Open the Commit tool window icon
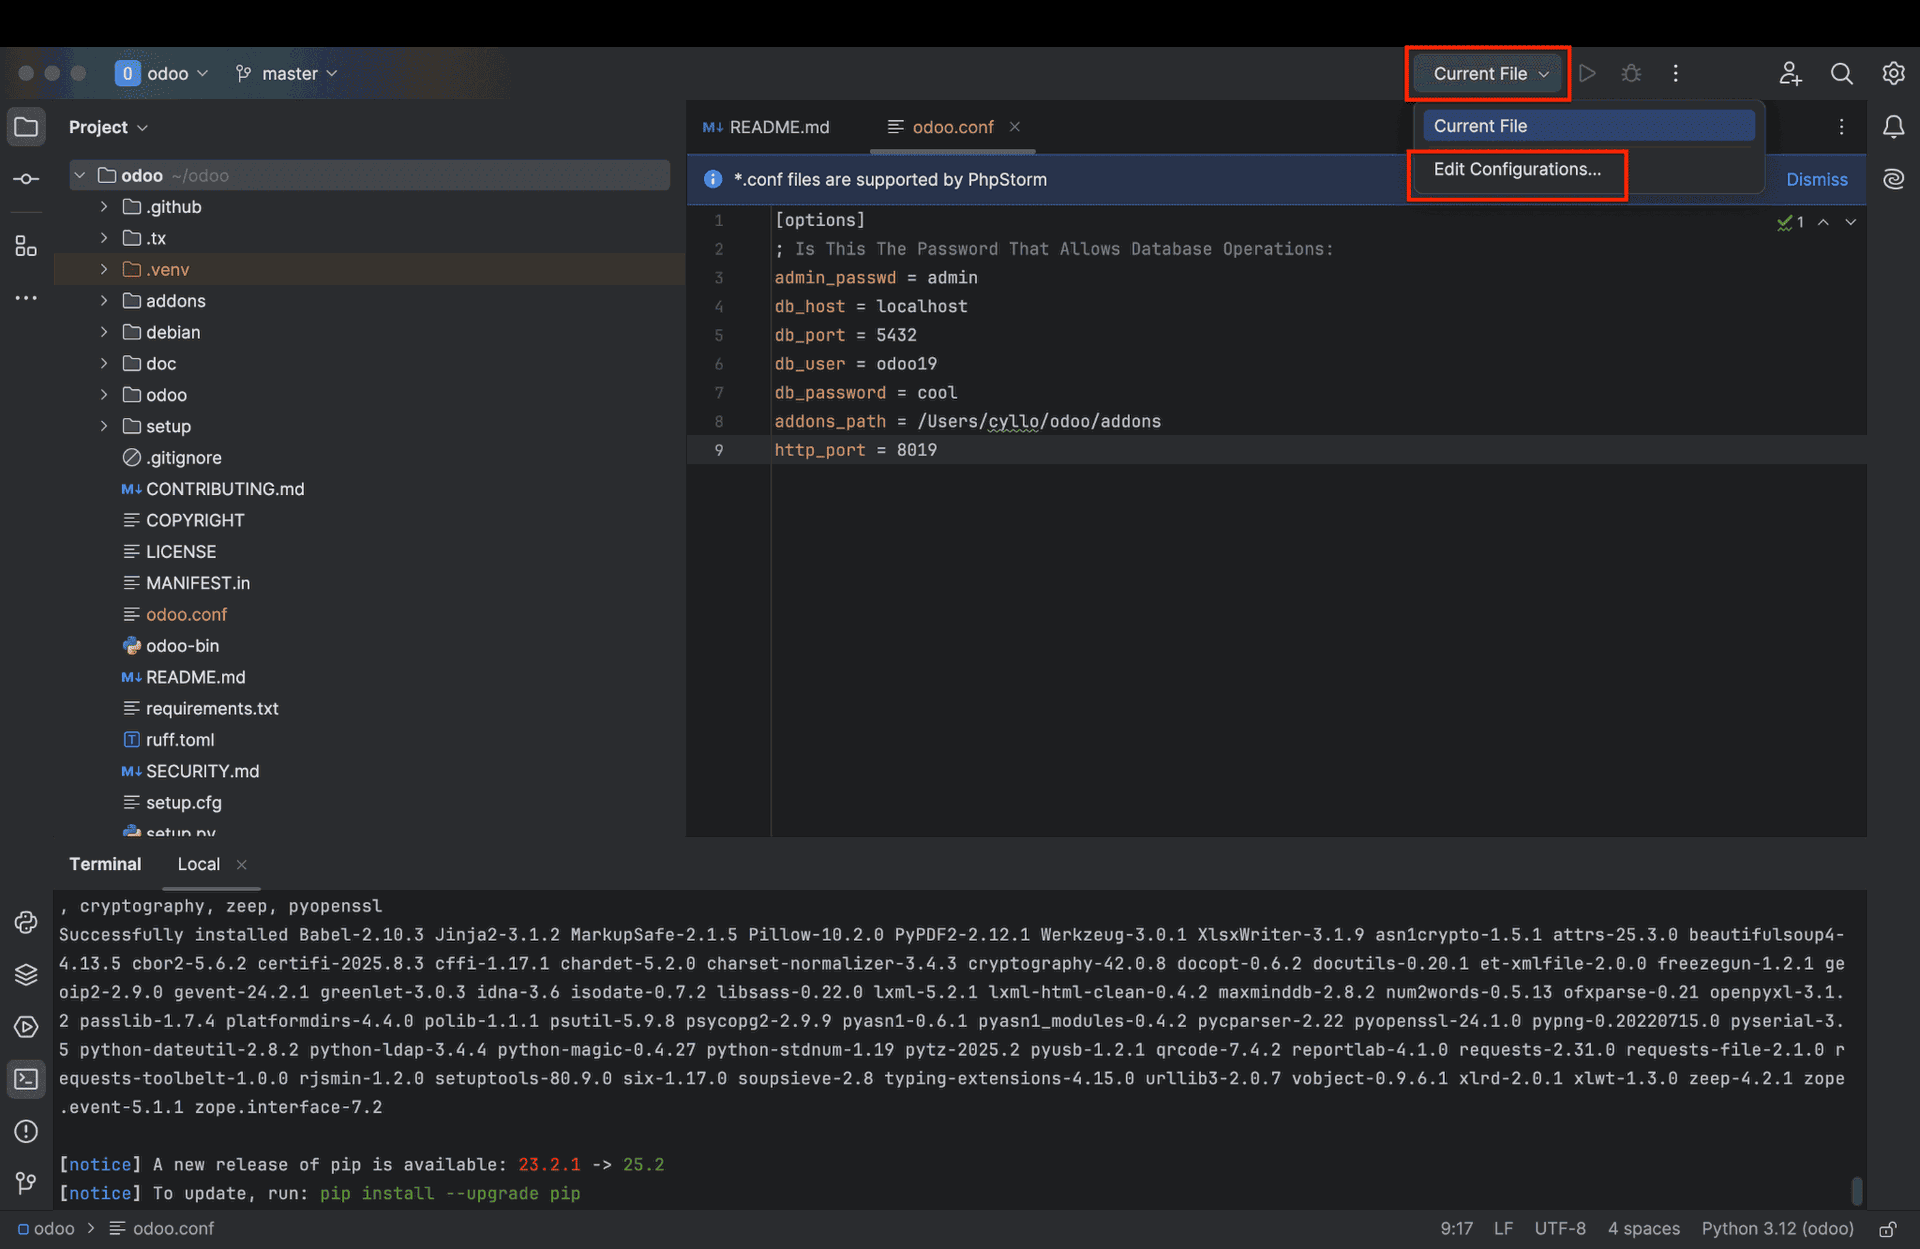The height and width of the screenshot is (1249, 1920). (26, 179)
